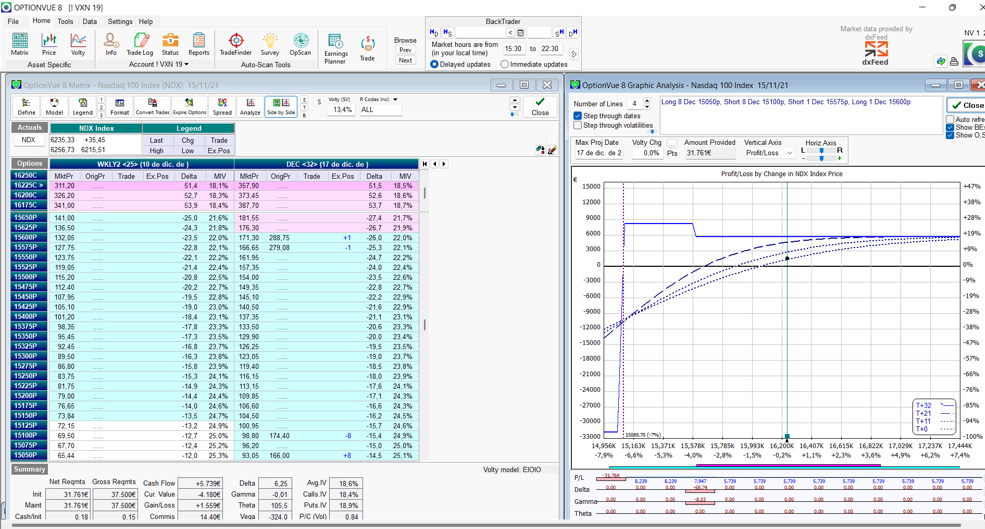Expand the Account VXN 19 dropdown
This screenshot has width=985, height=529.
click(x=158, y=64)
